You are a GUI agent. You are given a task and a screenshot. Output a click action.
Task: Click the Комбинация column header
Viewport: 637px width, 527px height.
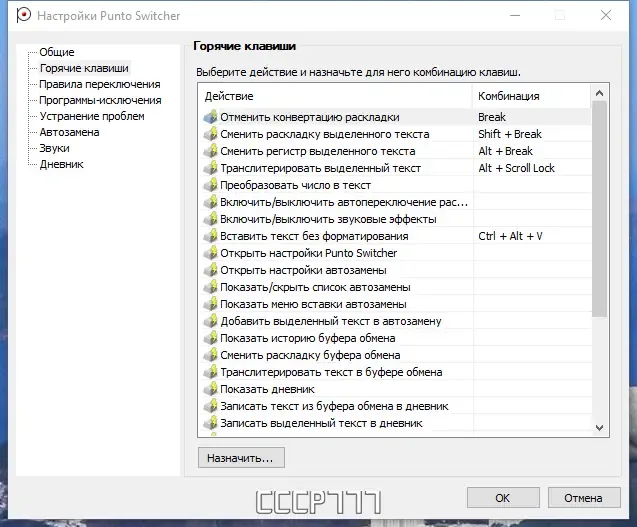click(531, 96)
